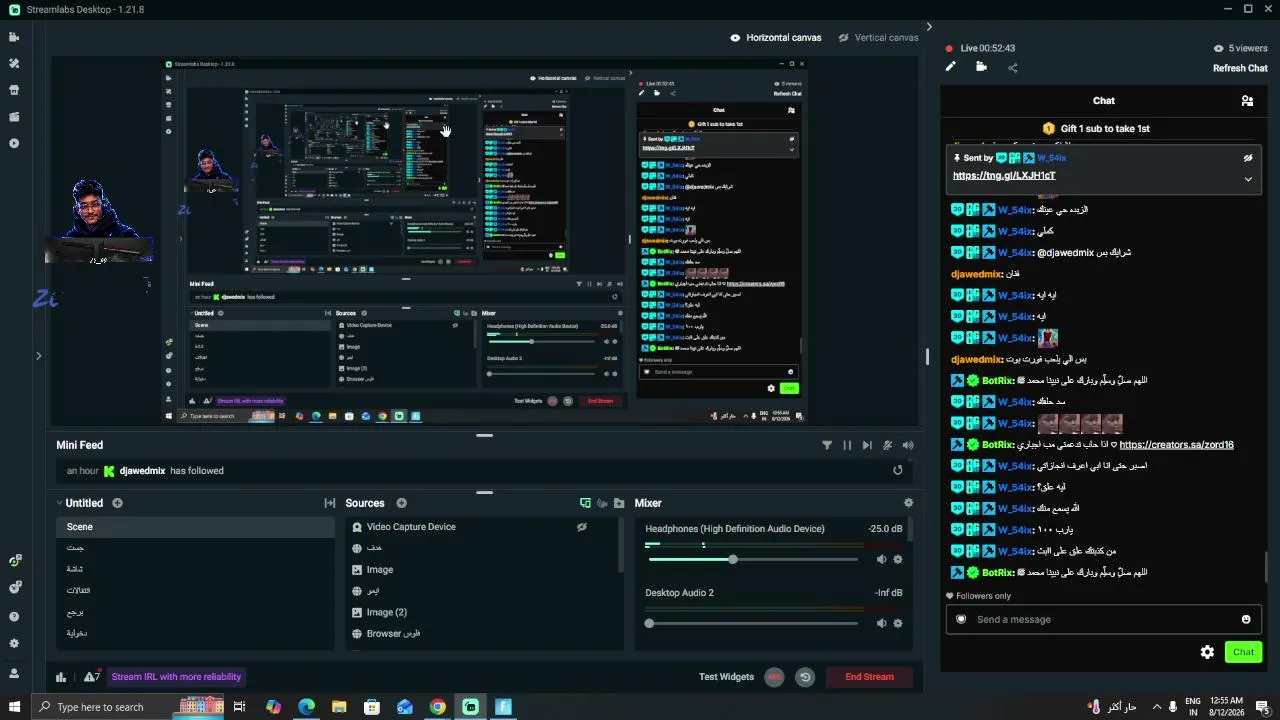Adjust the Desktop Audio 2 volume slider
Viewport: 1280px width, 720px height.
[753, 623]
